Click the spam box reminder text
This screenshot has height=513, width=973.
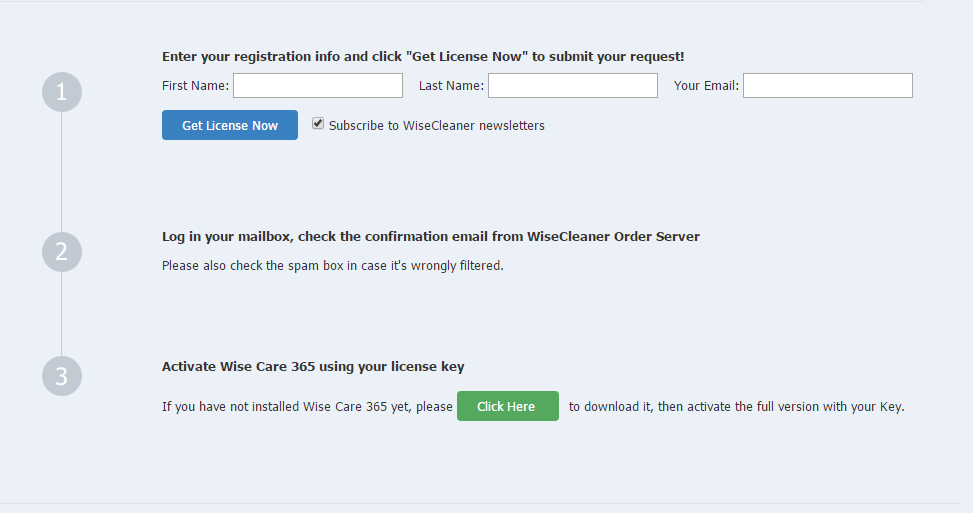[332, 266]
